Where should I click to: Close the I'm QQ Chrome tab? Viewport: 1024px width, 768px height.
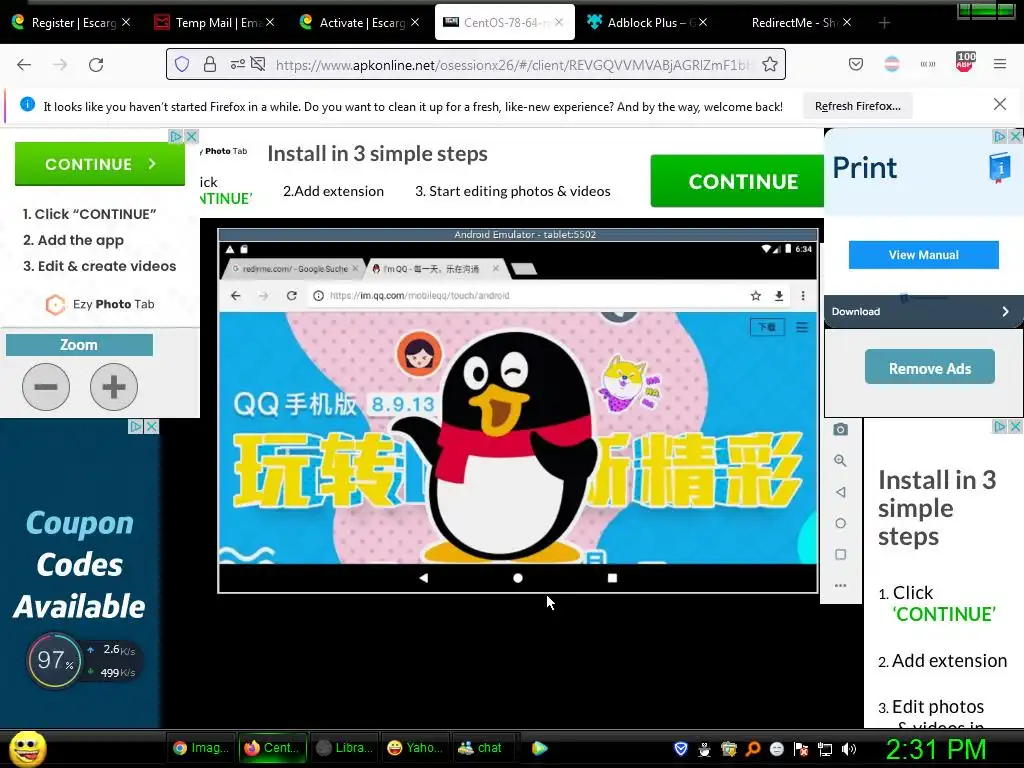pyautogui.click(x=496, y=268)
